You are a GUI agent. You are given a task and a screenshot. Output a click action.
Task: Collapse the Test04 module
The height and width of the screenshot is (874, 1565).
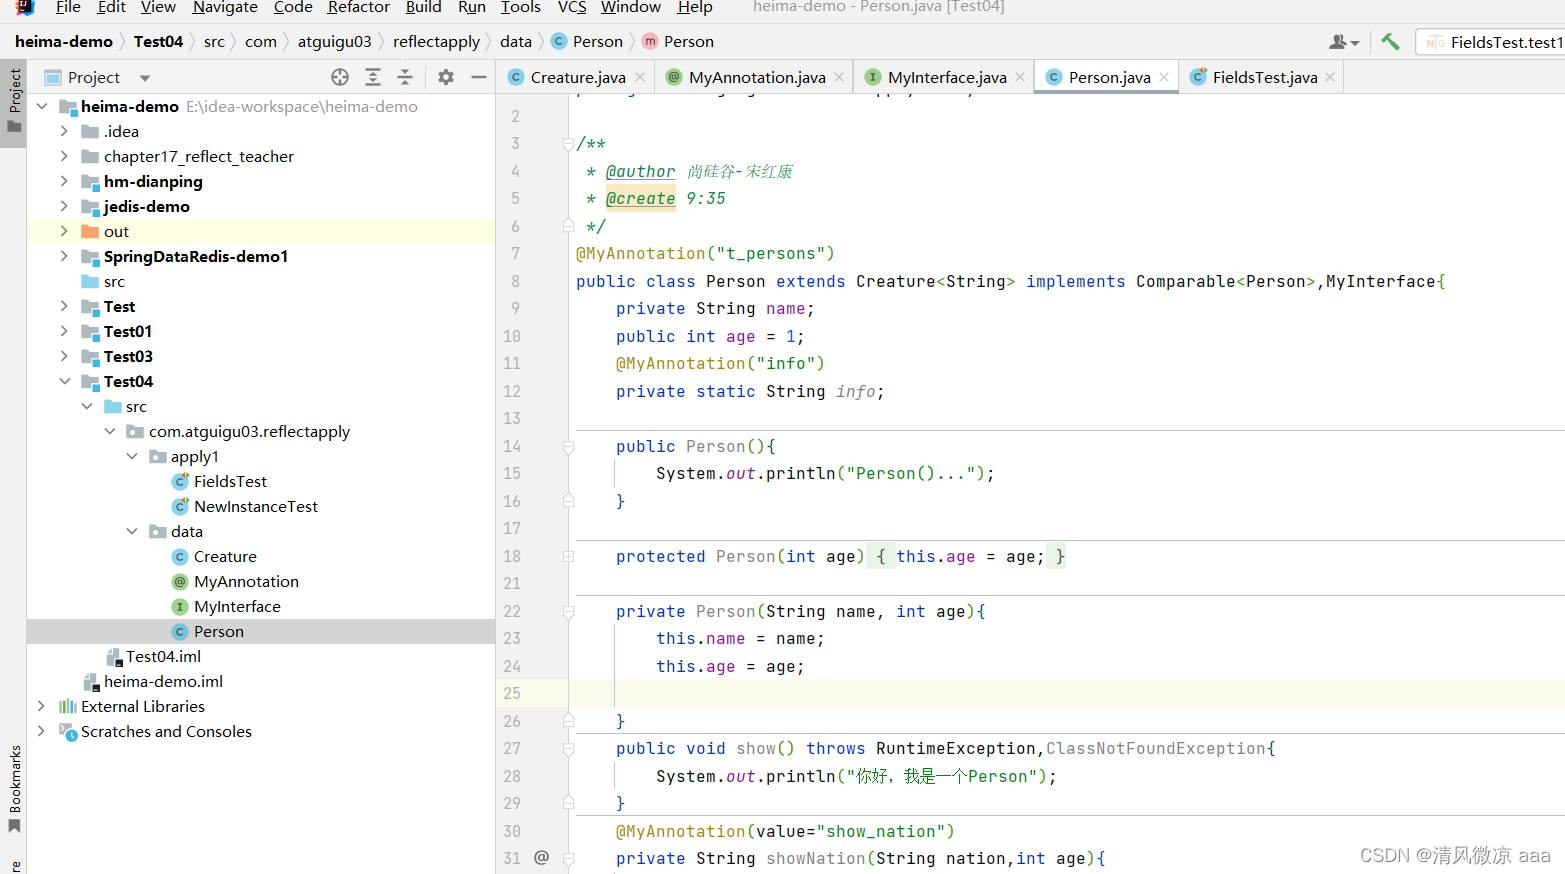point(64,381)
